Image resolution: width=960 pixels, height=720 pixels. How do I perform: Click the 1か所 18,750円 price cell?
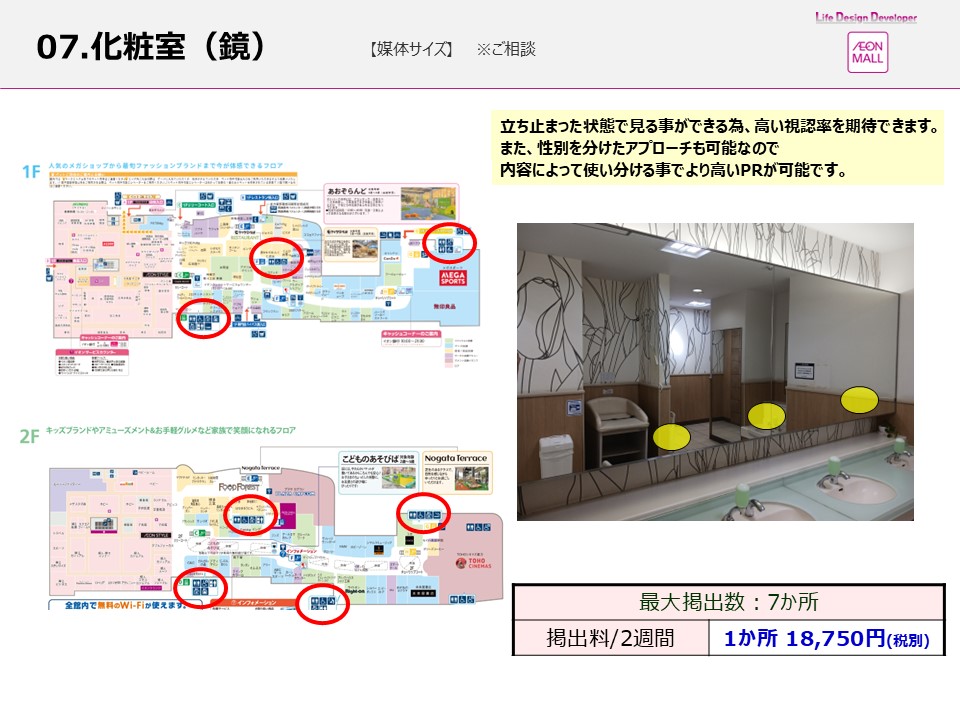pyautogui.click(x=826, y=639)
